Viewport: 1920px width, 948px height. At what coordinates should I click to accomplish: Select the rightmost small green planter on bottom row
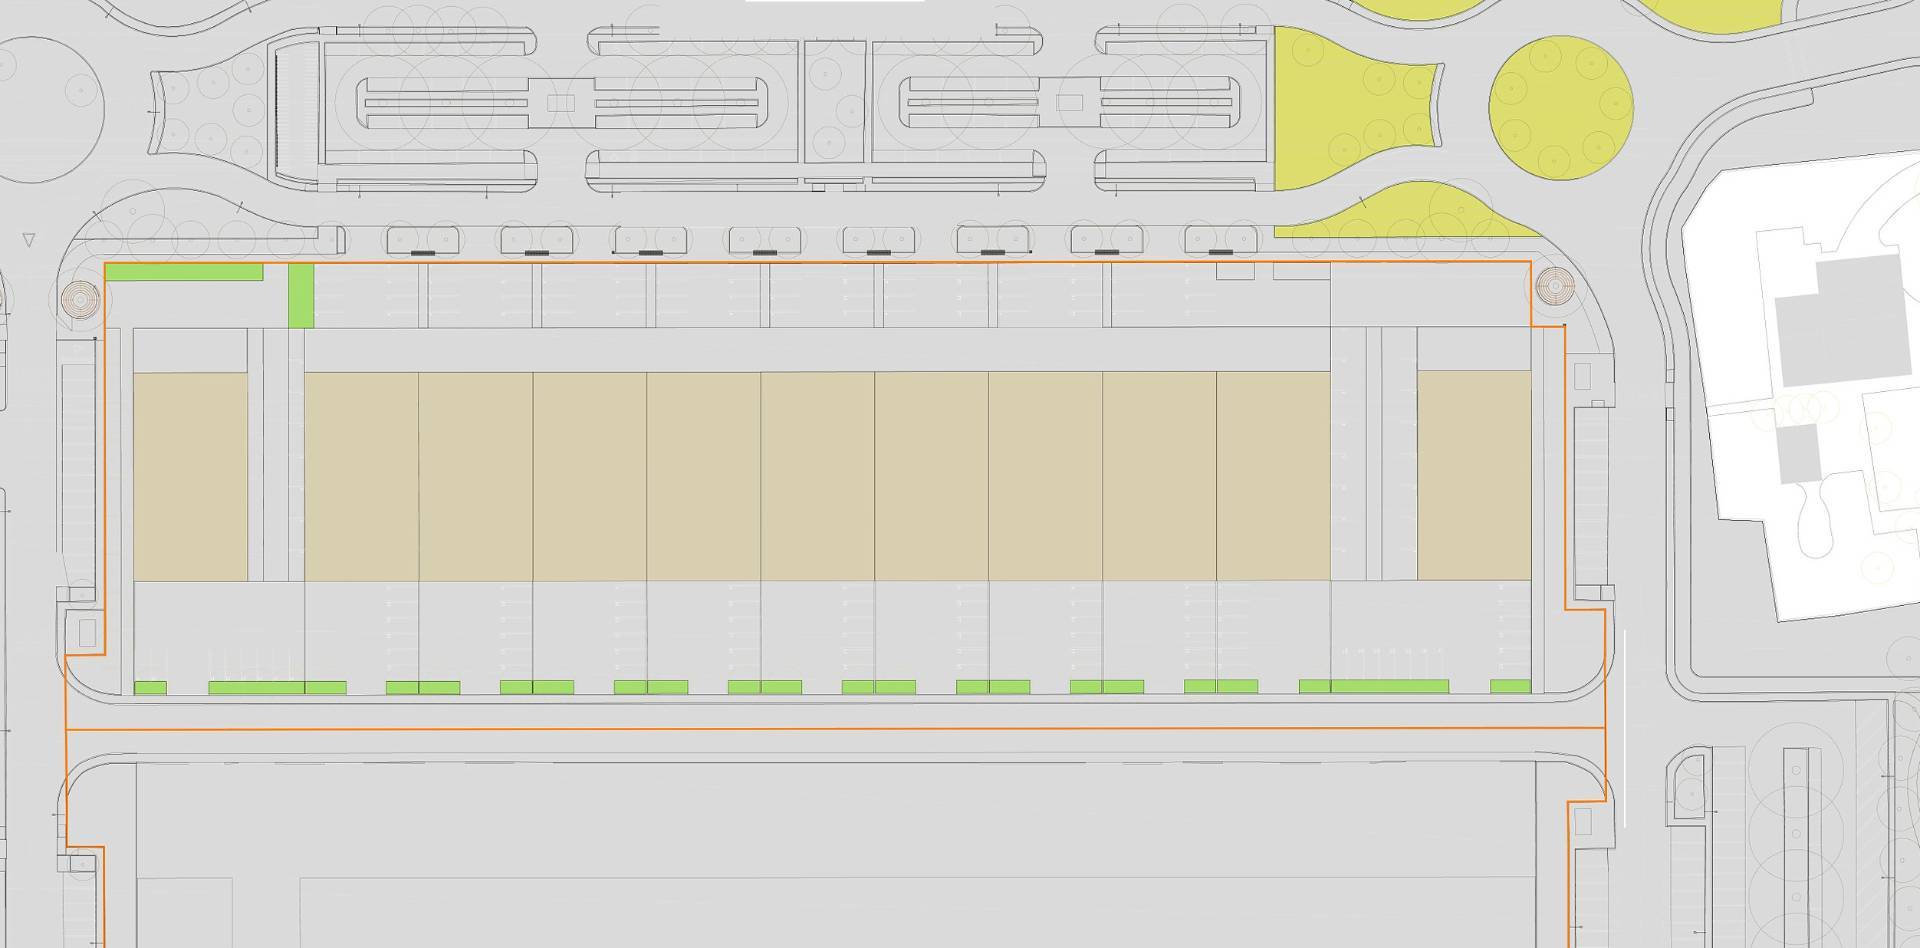tap(1510, 686)
